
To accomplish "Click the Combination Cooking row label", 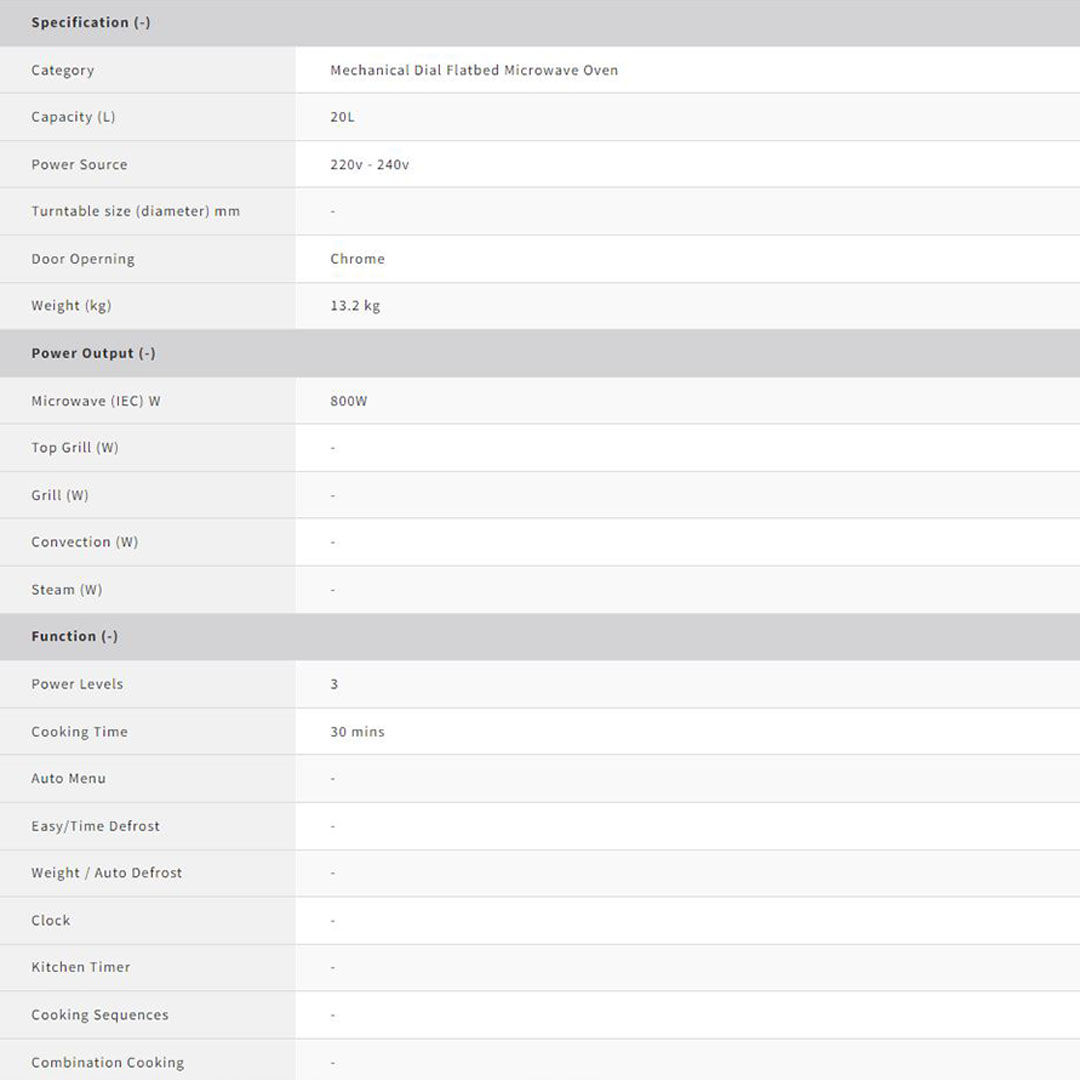I will click(107, 1062).
